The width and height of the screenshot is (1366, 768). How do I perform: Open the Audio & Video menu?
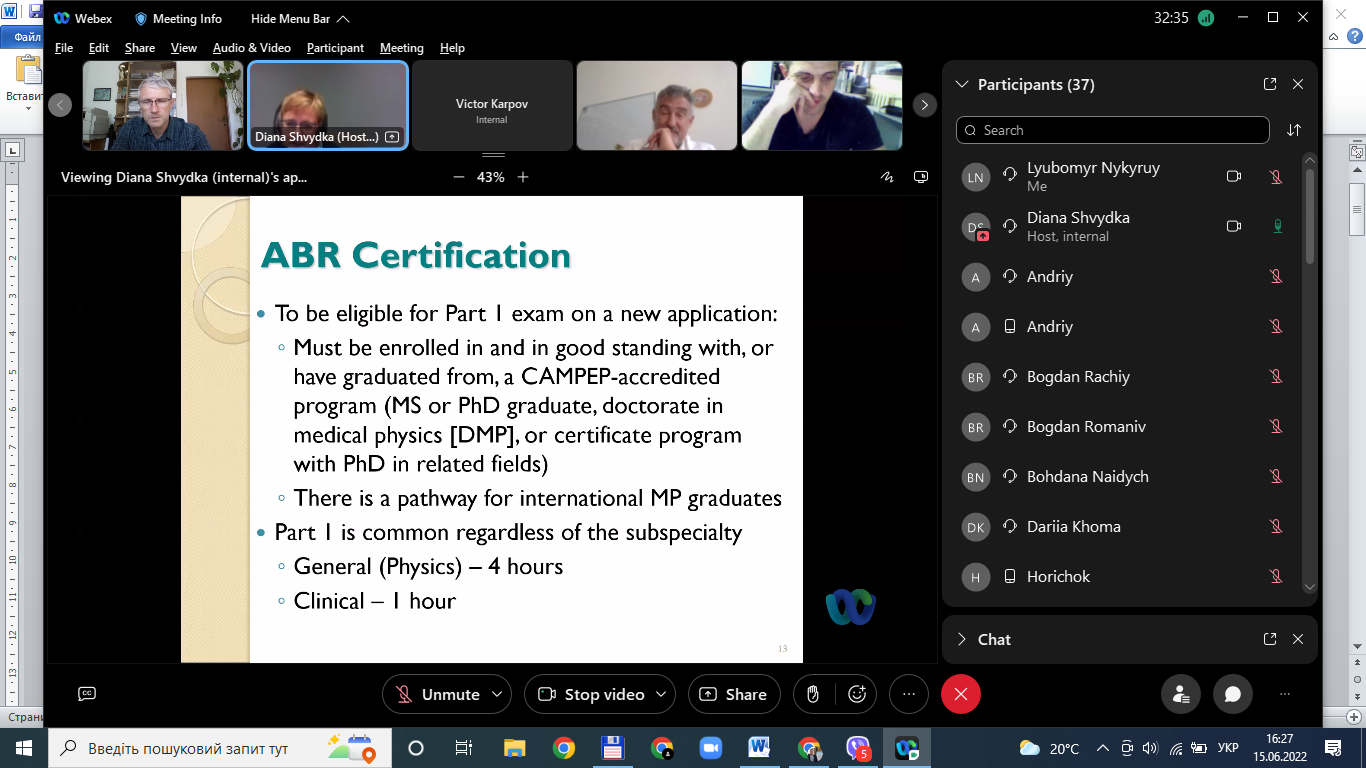point(251,48)
